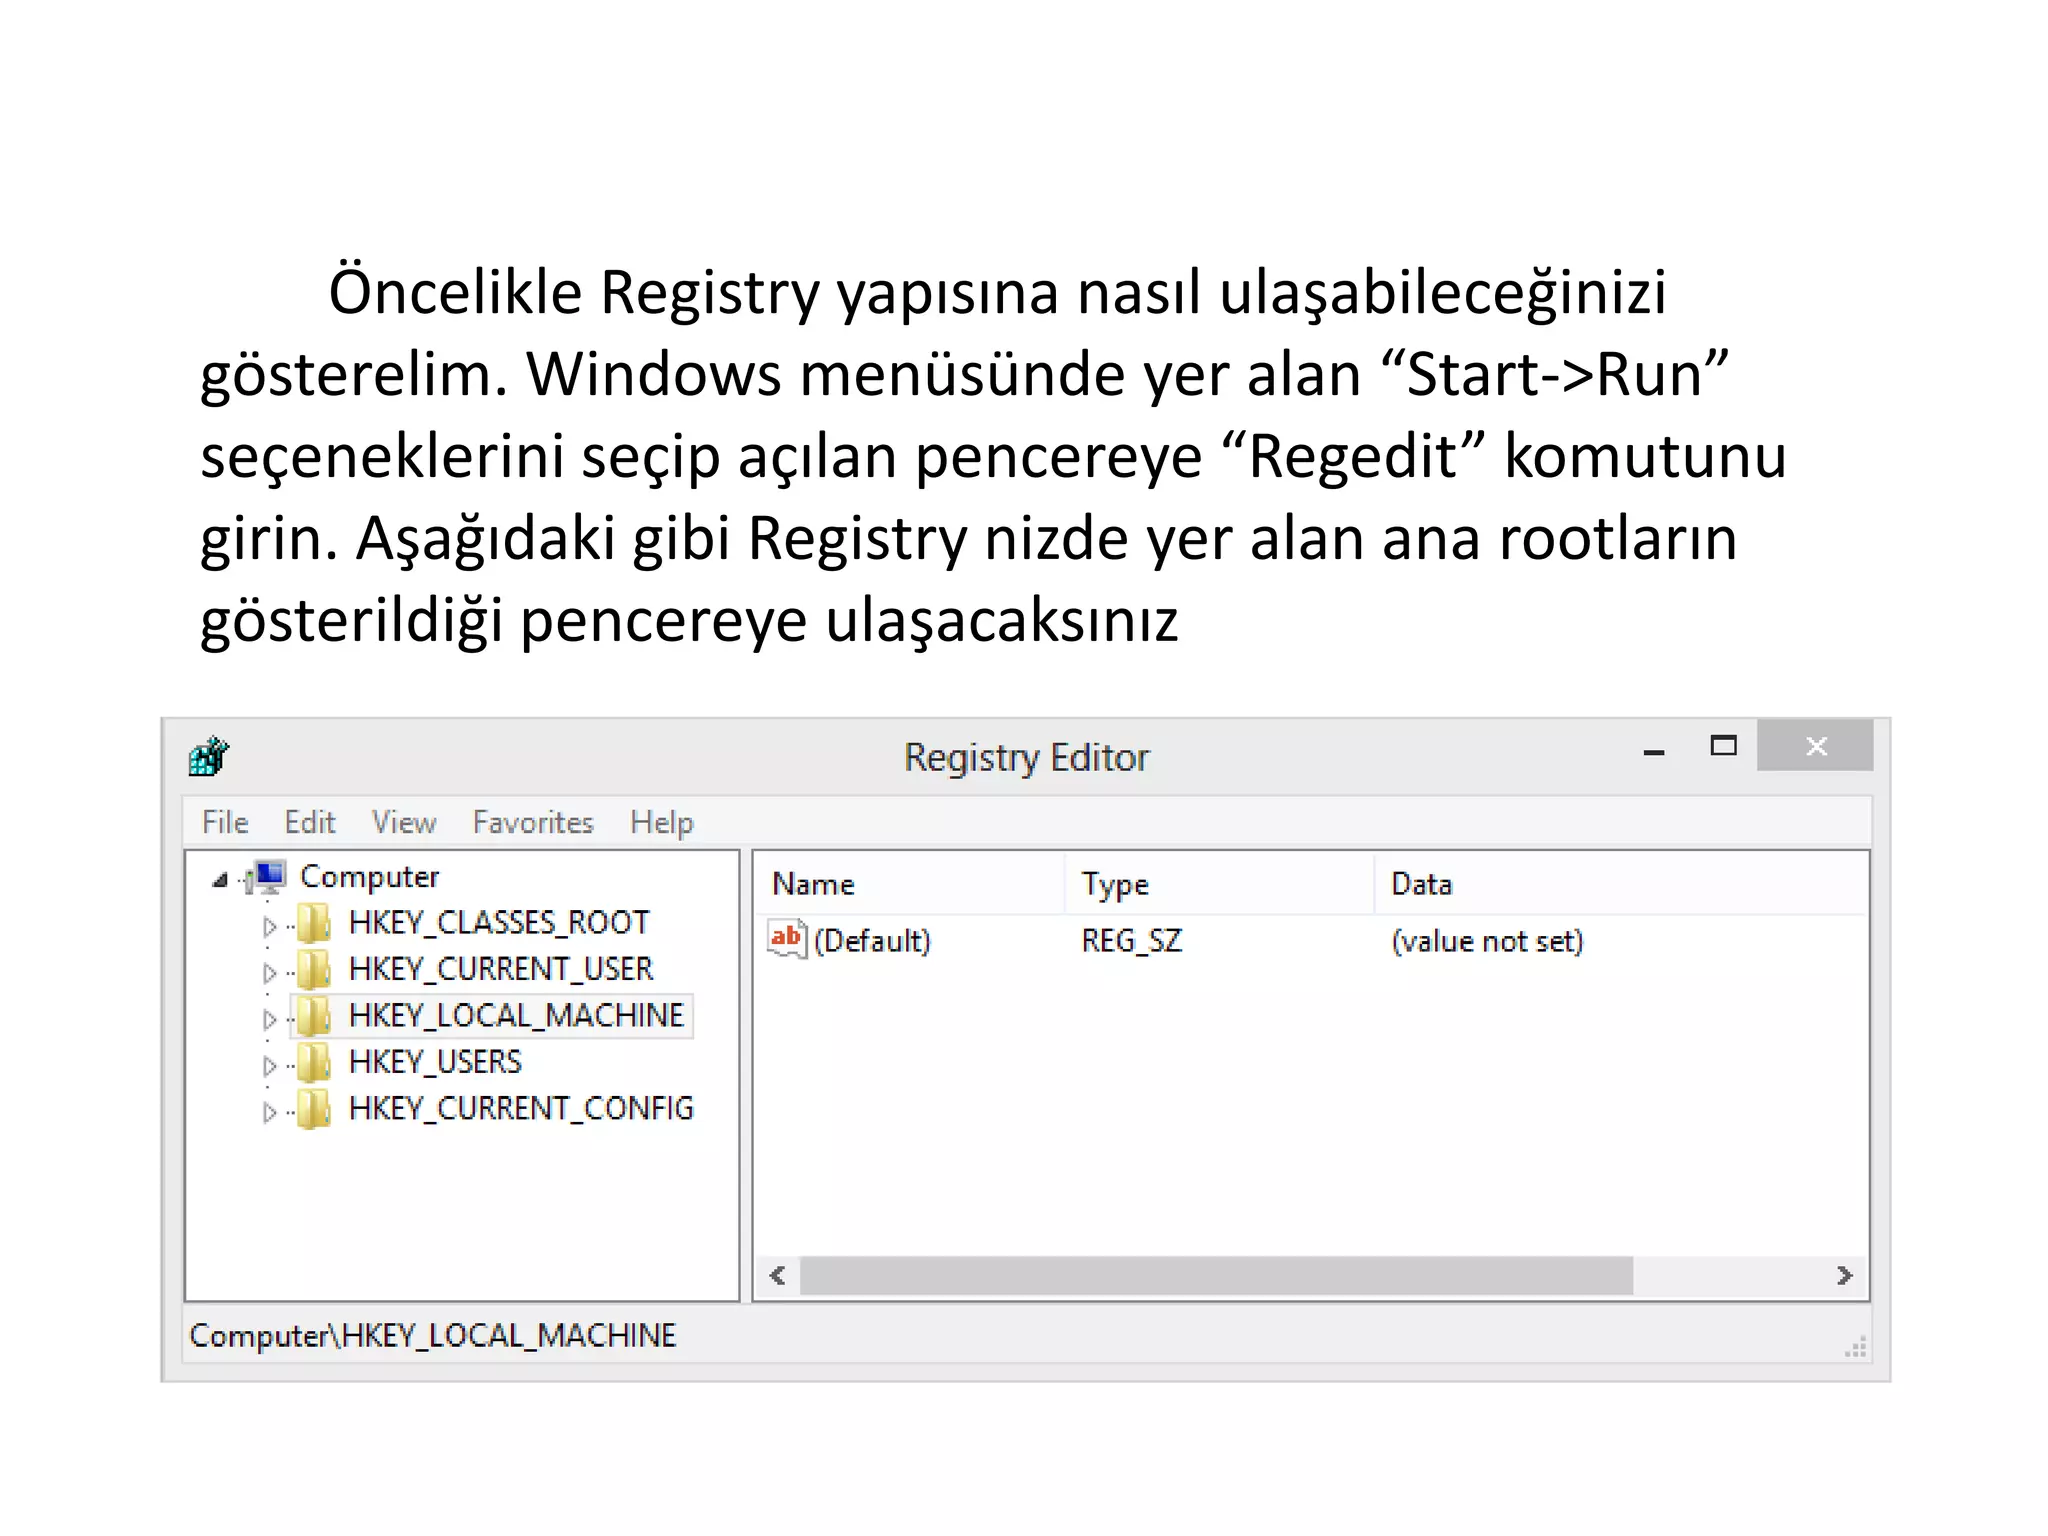Expand the HKEY_CURRENT_USER key
The image size is (2048, 1536).
(269, 972)
